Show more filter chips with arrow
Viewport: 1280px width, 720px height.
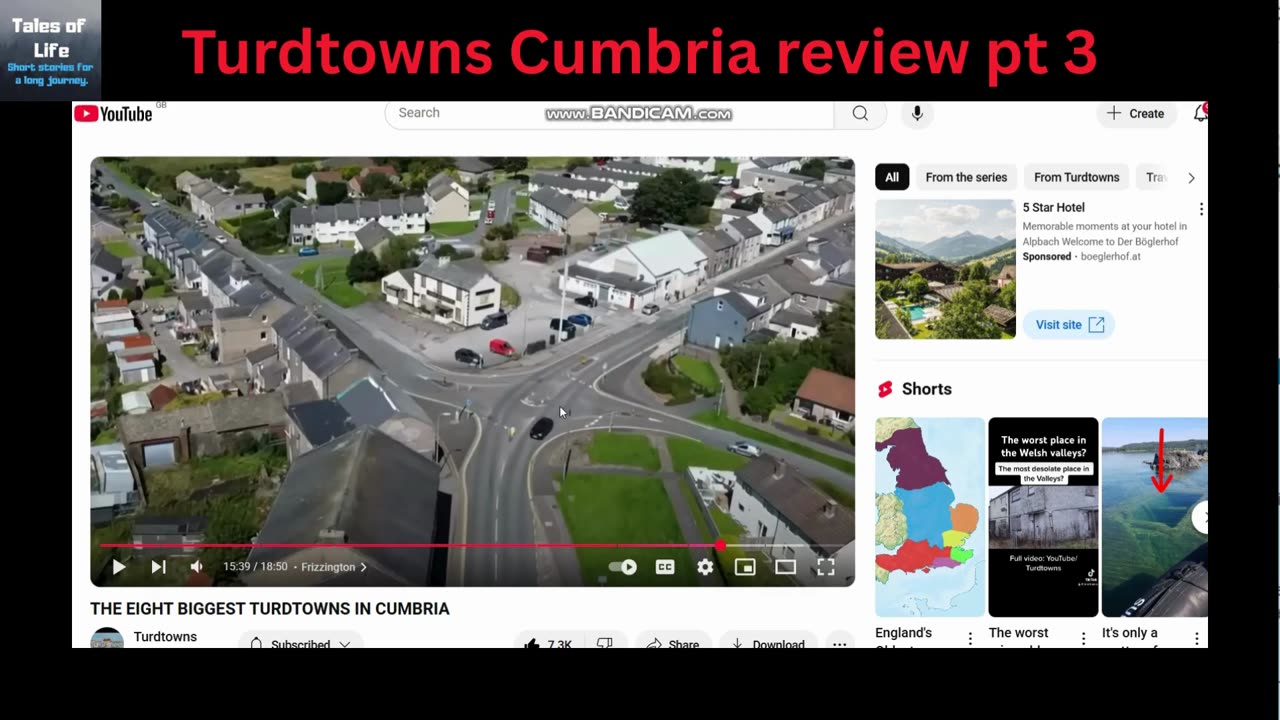coord(1191,177)
